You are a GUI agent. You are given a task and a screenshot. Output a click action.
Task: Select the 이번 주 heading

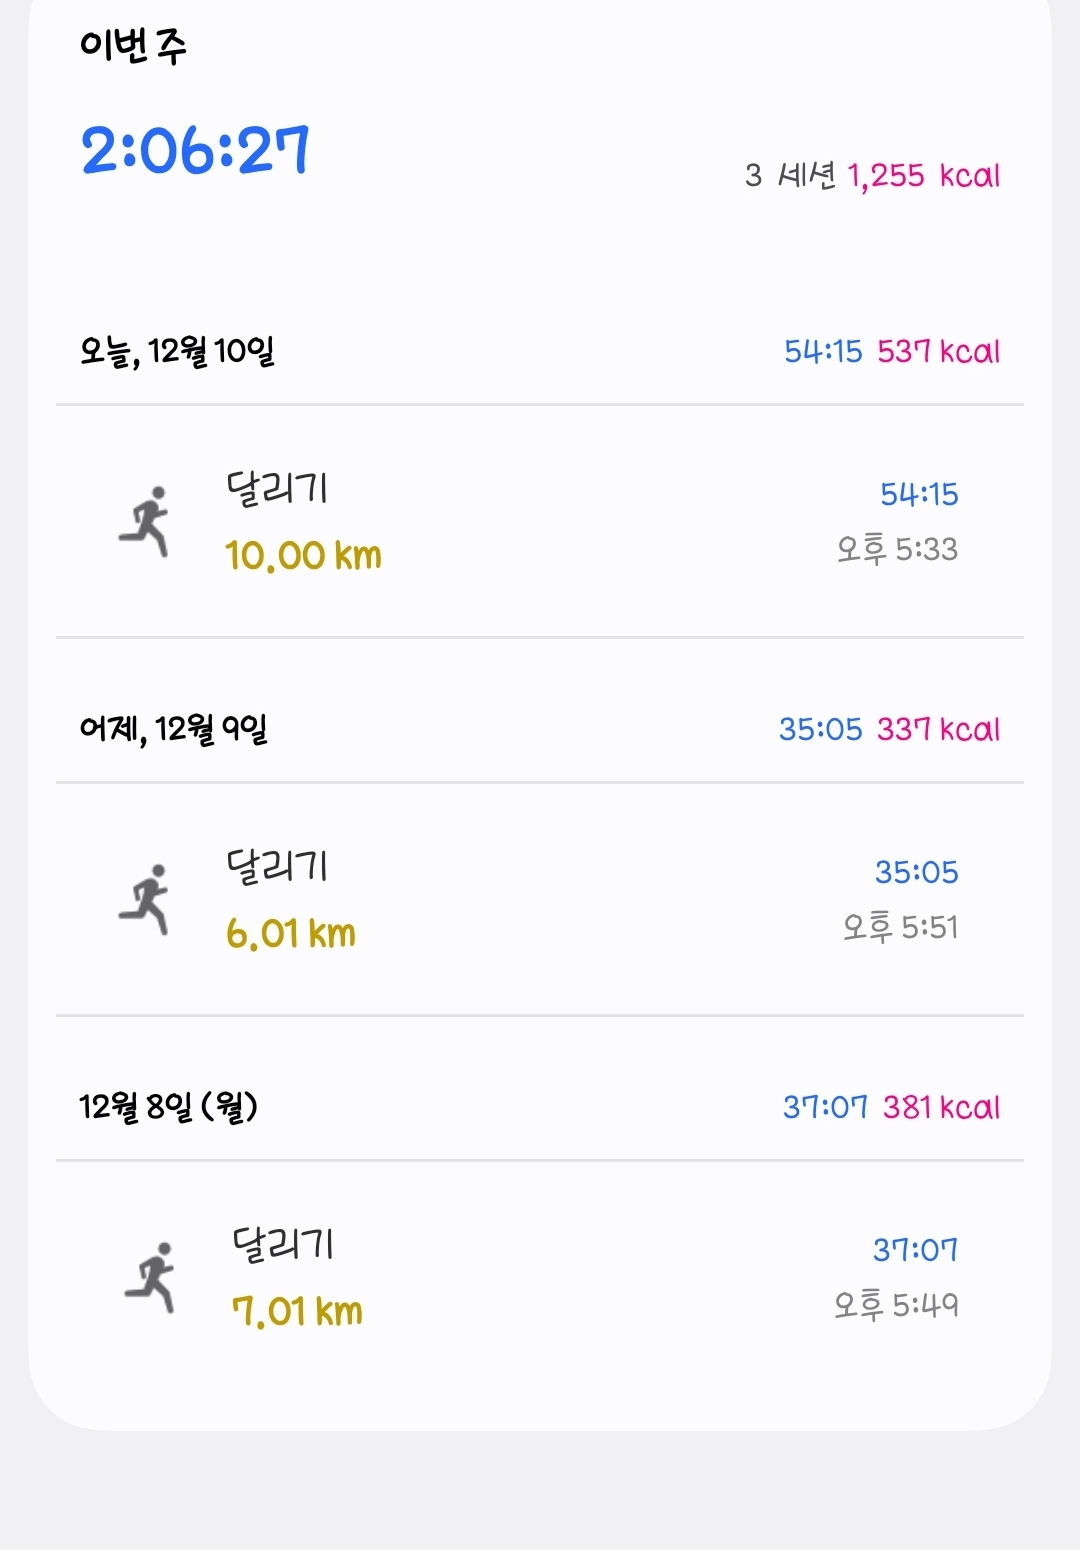pos(133,45)
